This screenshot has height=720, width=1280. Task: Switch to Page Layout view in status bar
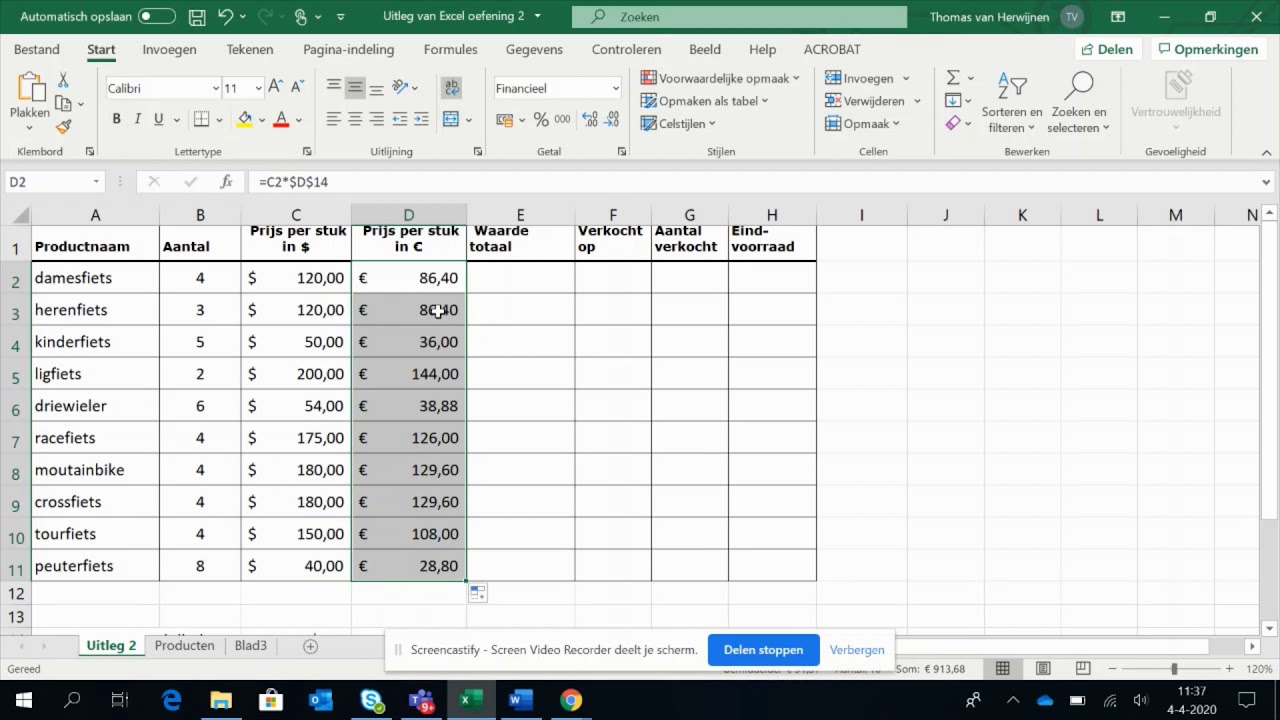[x=1043, y=669]
